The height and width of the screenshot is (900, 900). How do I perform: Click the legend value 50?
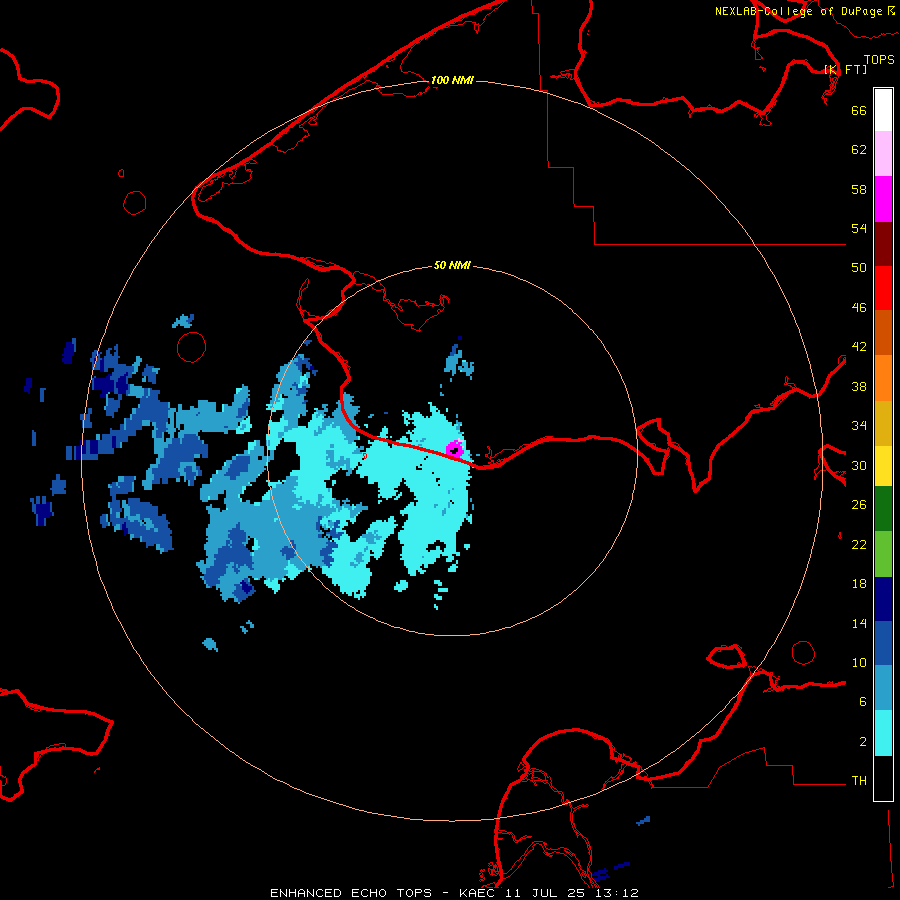(859, 267)
